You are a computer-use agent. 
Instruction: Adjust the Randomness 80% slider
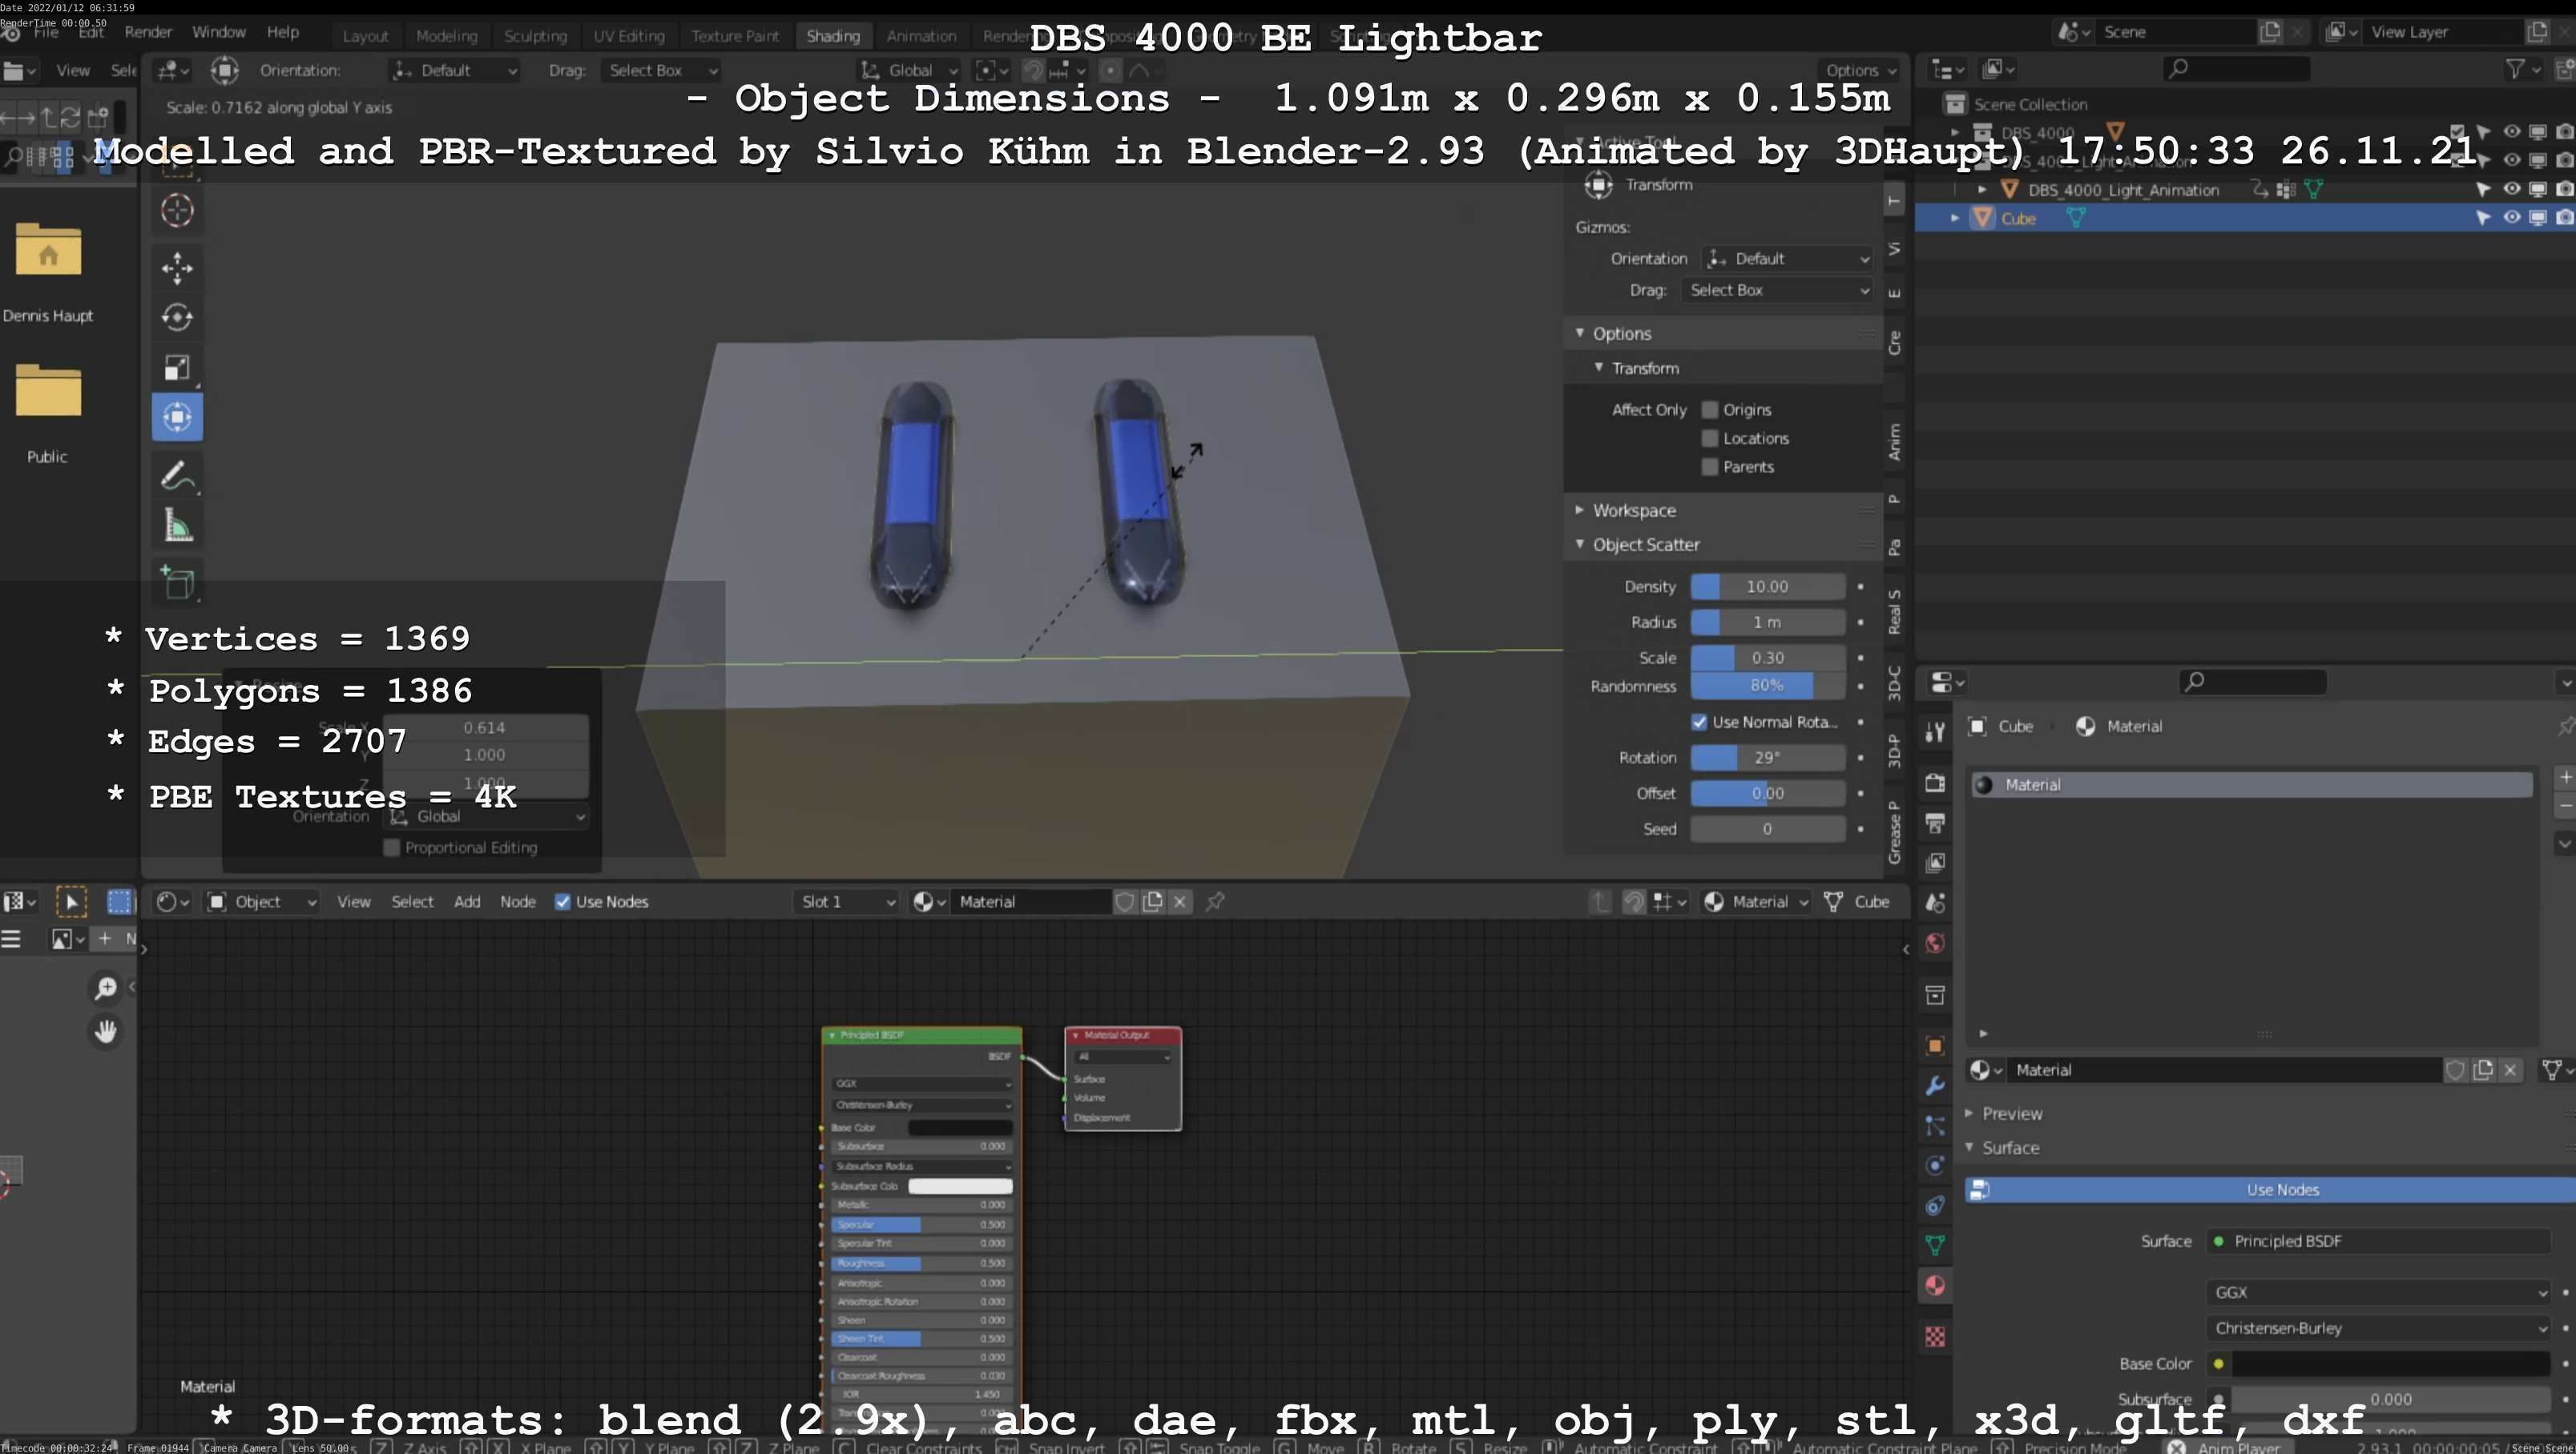click(x=1767, y=686)
